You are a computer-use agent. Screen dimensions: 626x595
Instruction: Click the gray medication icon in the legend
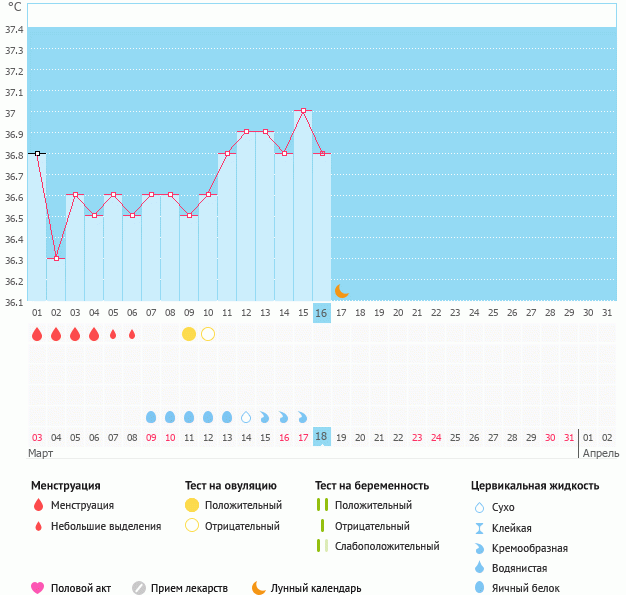[139, 588]
